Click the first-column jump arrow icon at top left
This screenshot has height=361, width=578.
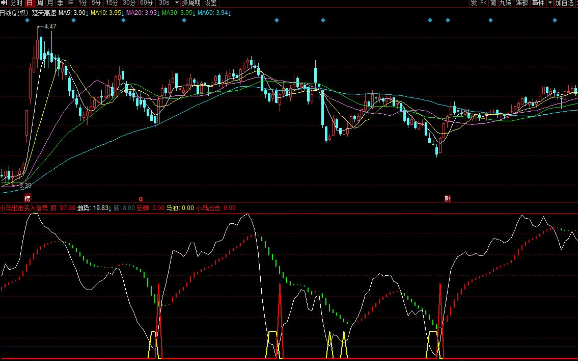click(4, 3)
